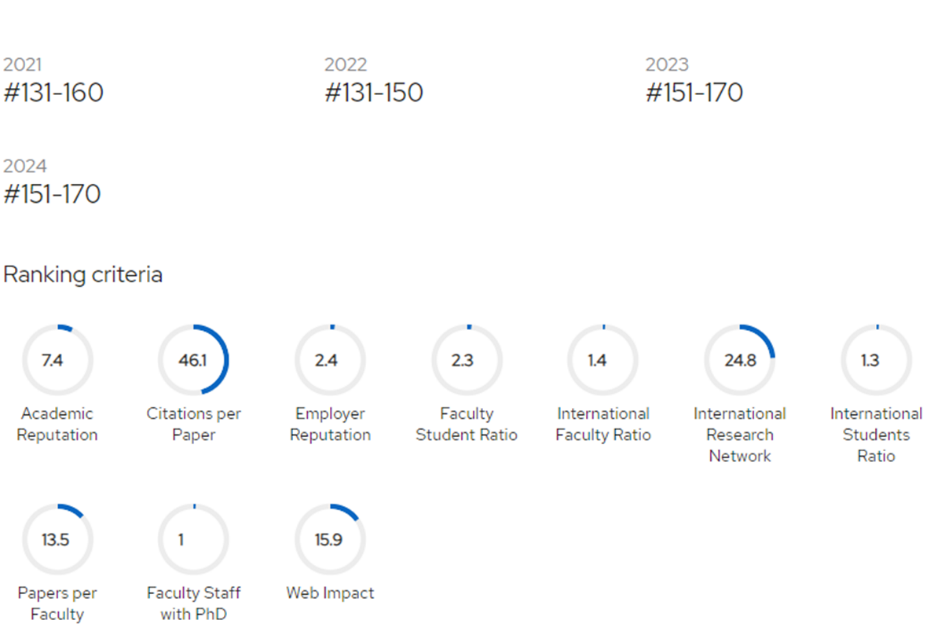Click the 2024 ranking #151-170
The image size is (945, 635).
tap(52, 194)
